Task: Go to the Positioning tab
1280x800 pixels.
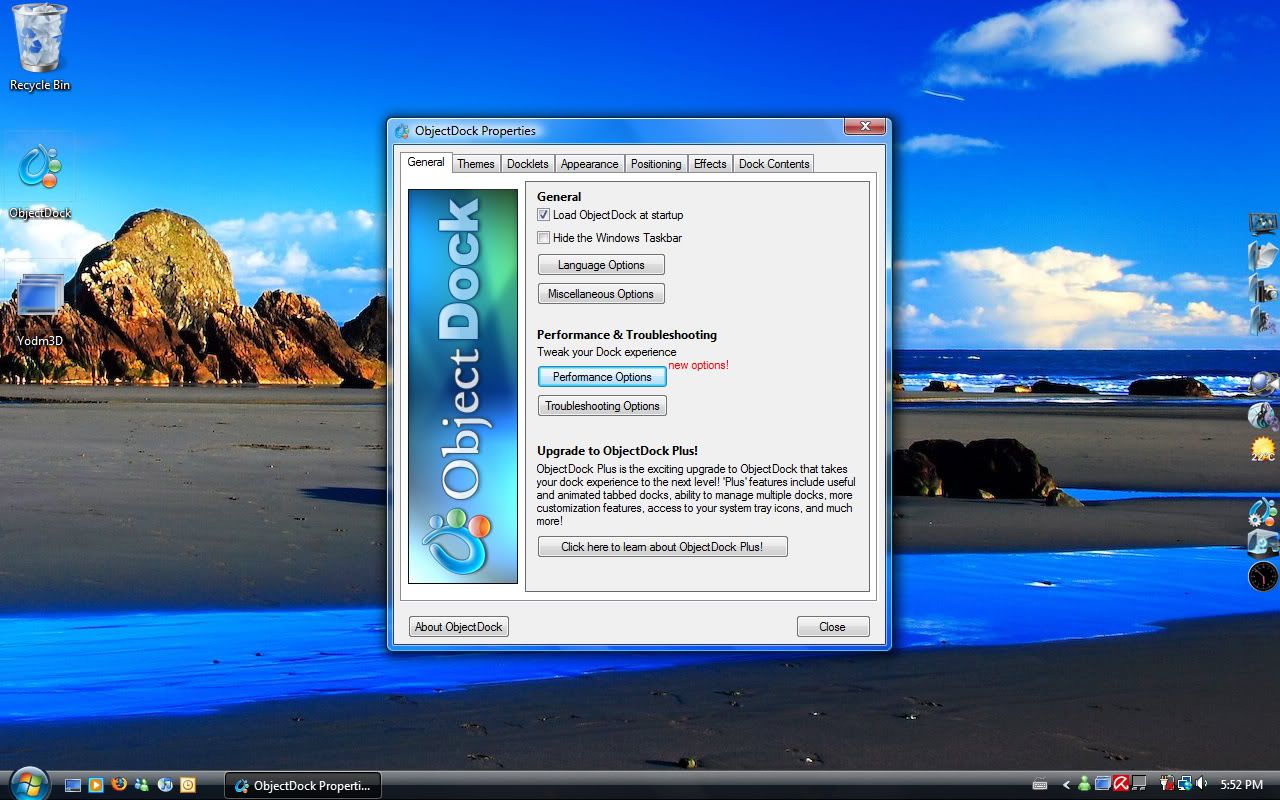Action: 656,164
